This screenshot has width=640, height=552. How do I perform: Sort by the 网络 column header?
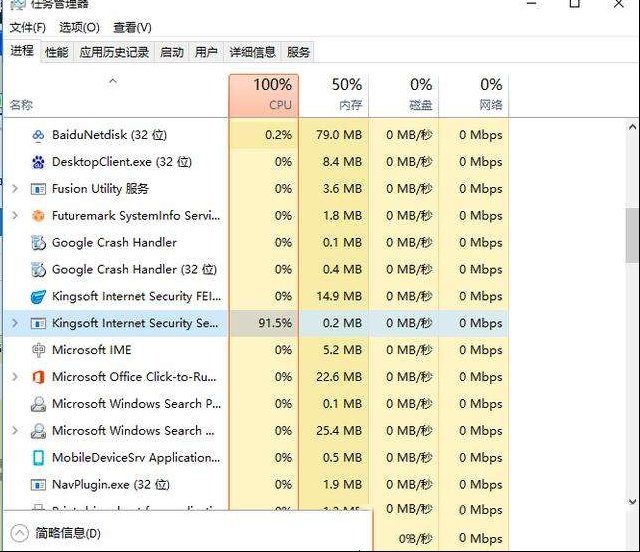474,96
